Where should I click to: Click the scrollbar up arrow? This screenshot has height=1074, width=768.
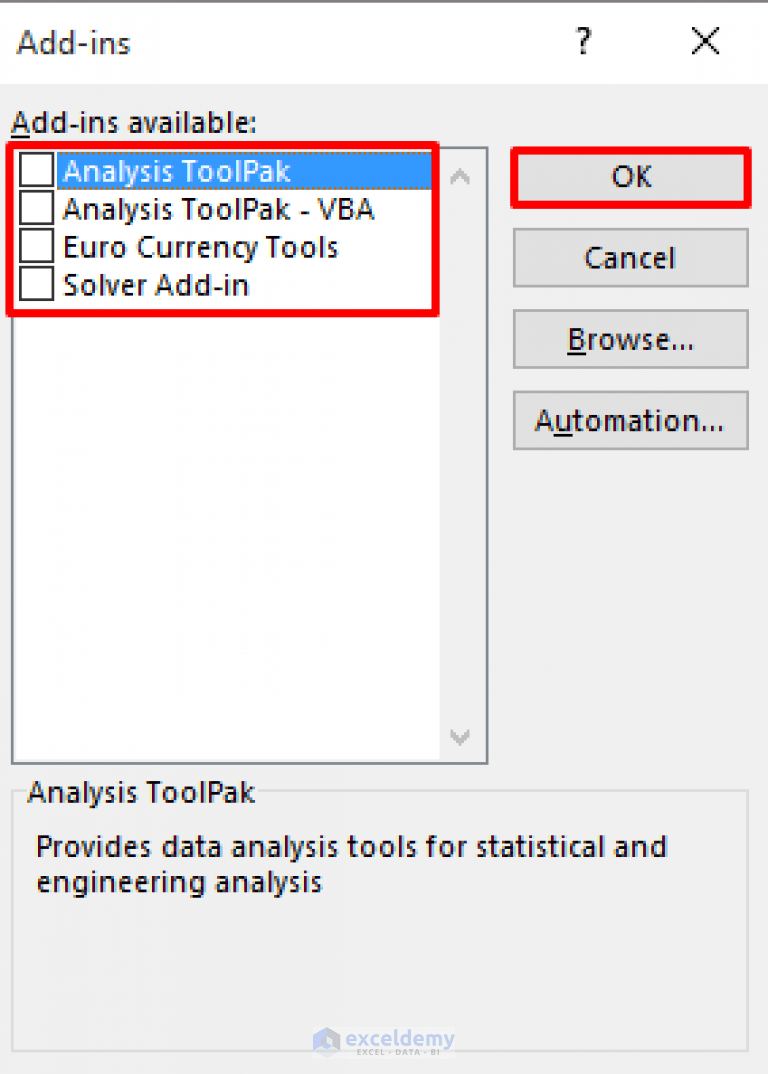point(459,176)
